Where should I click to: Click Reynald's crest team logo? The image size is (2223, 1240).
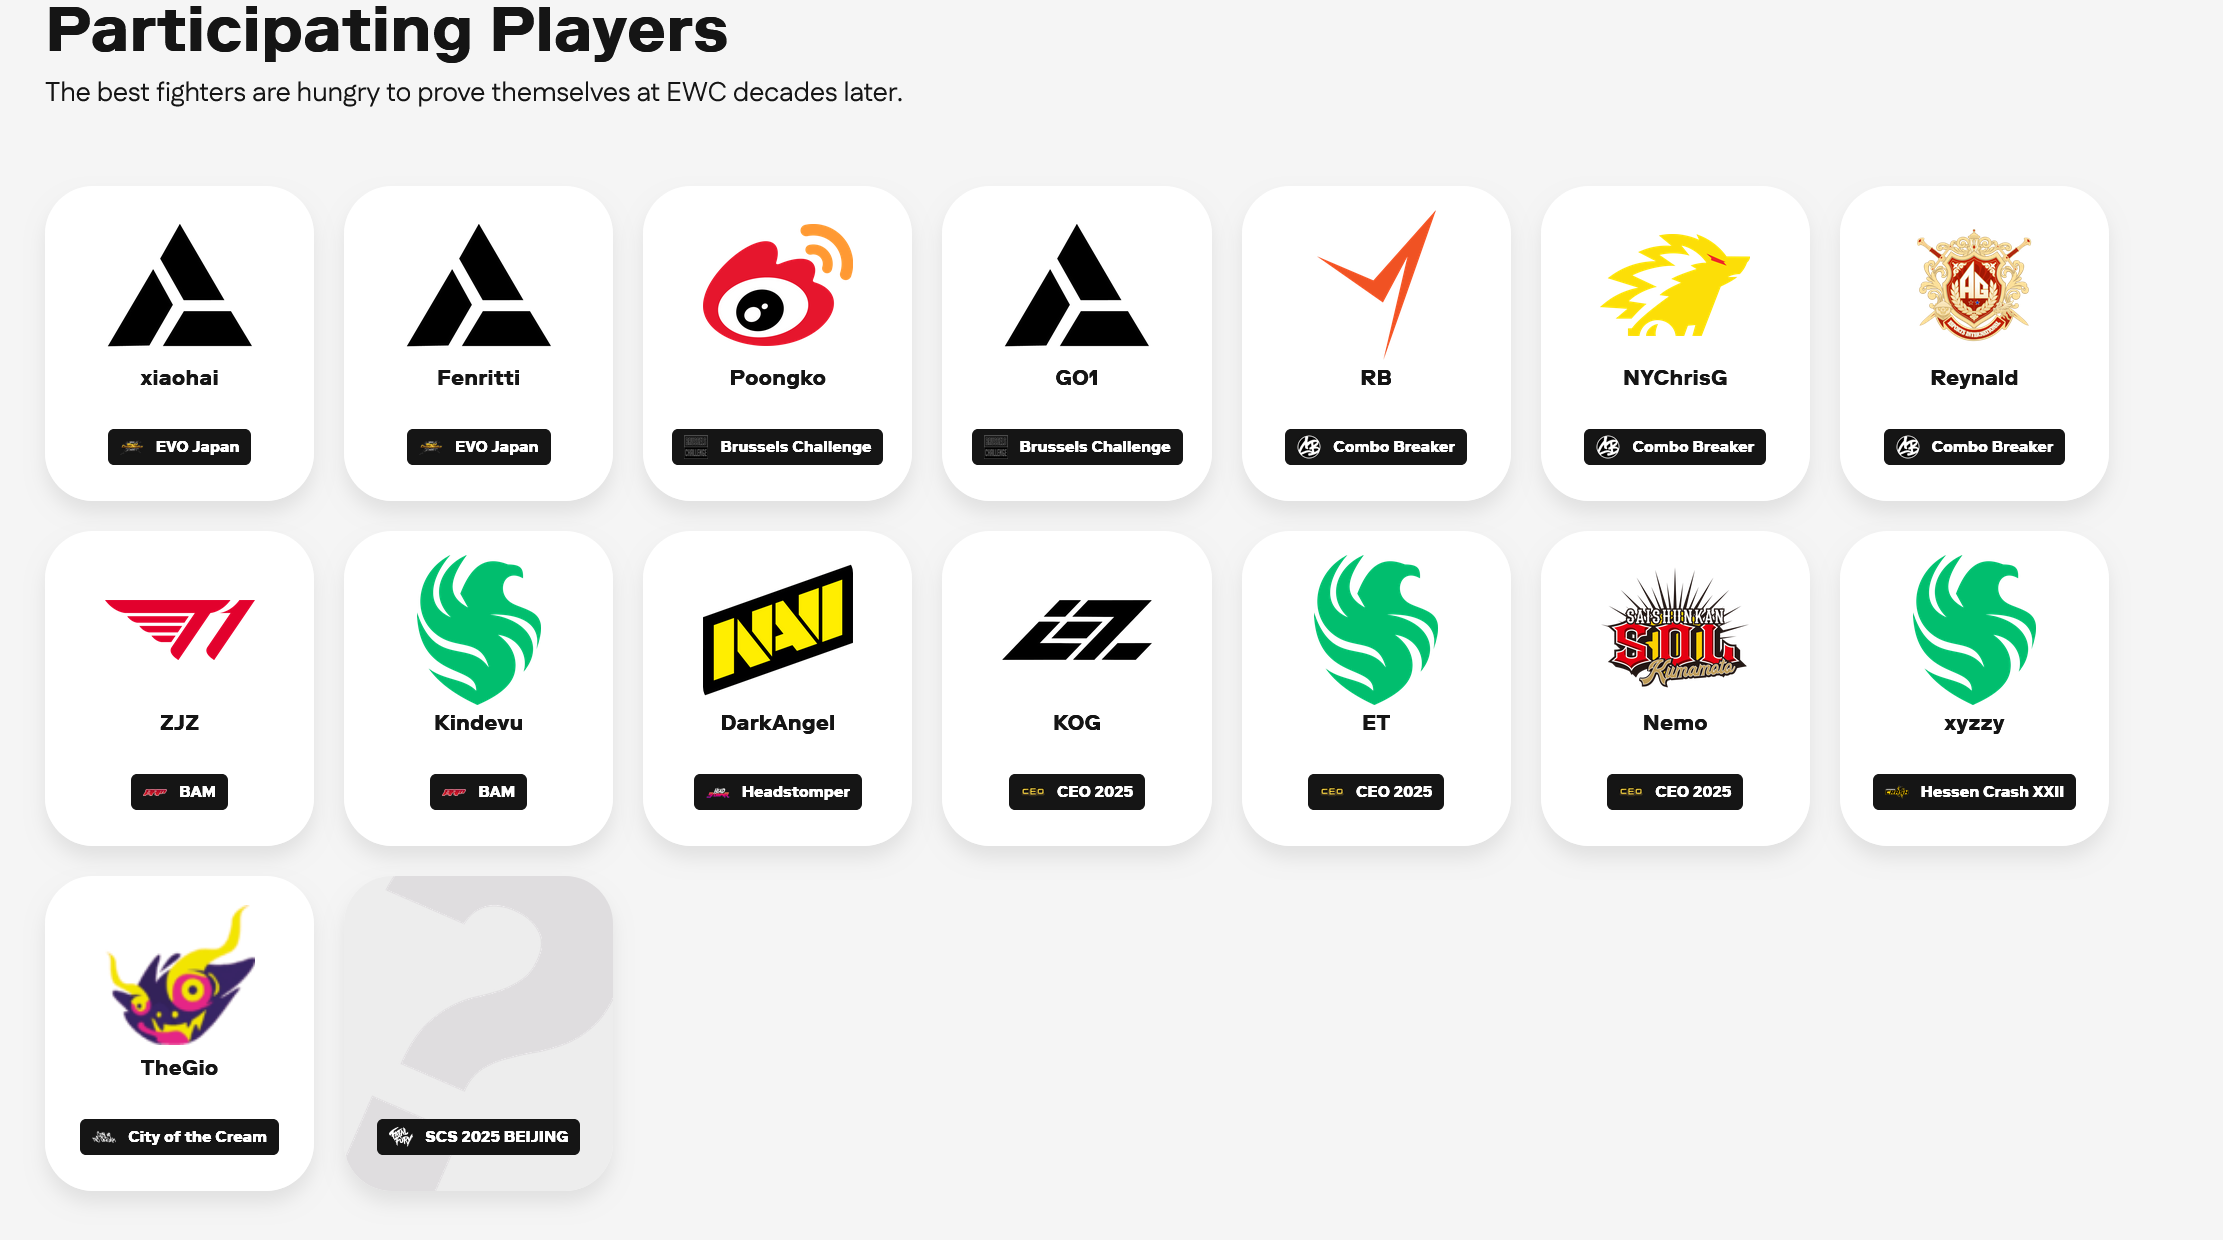click(x=1974, y=285)
